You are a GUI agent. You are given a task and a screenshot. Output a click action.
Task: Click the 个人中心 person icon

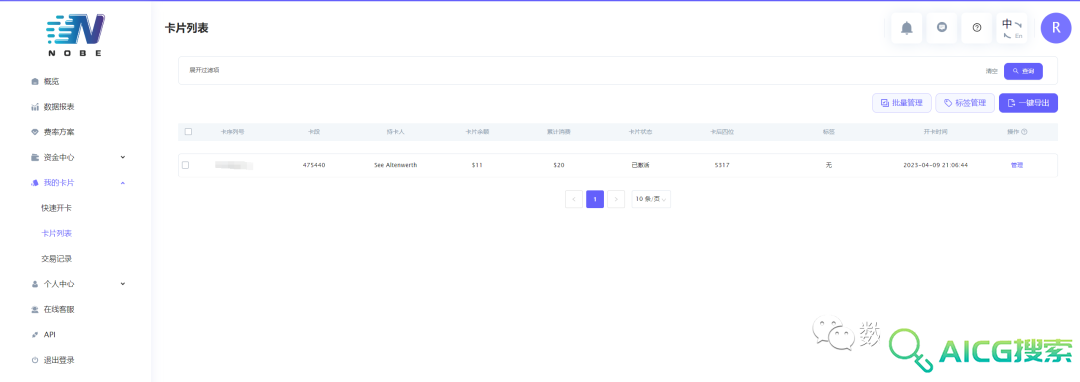pos(35,284)
